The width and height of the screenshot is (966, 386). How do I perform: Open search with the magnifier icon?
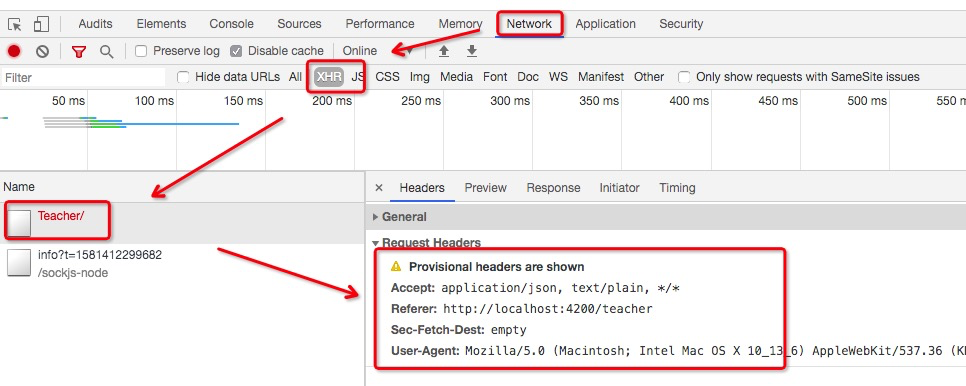coord(107,52)
